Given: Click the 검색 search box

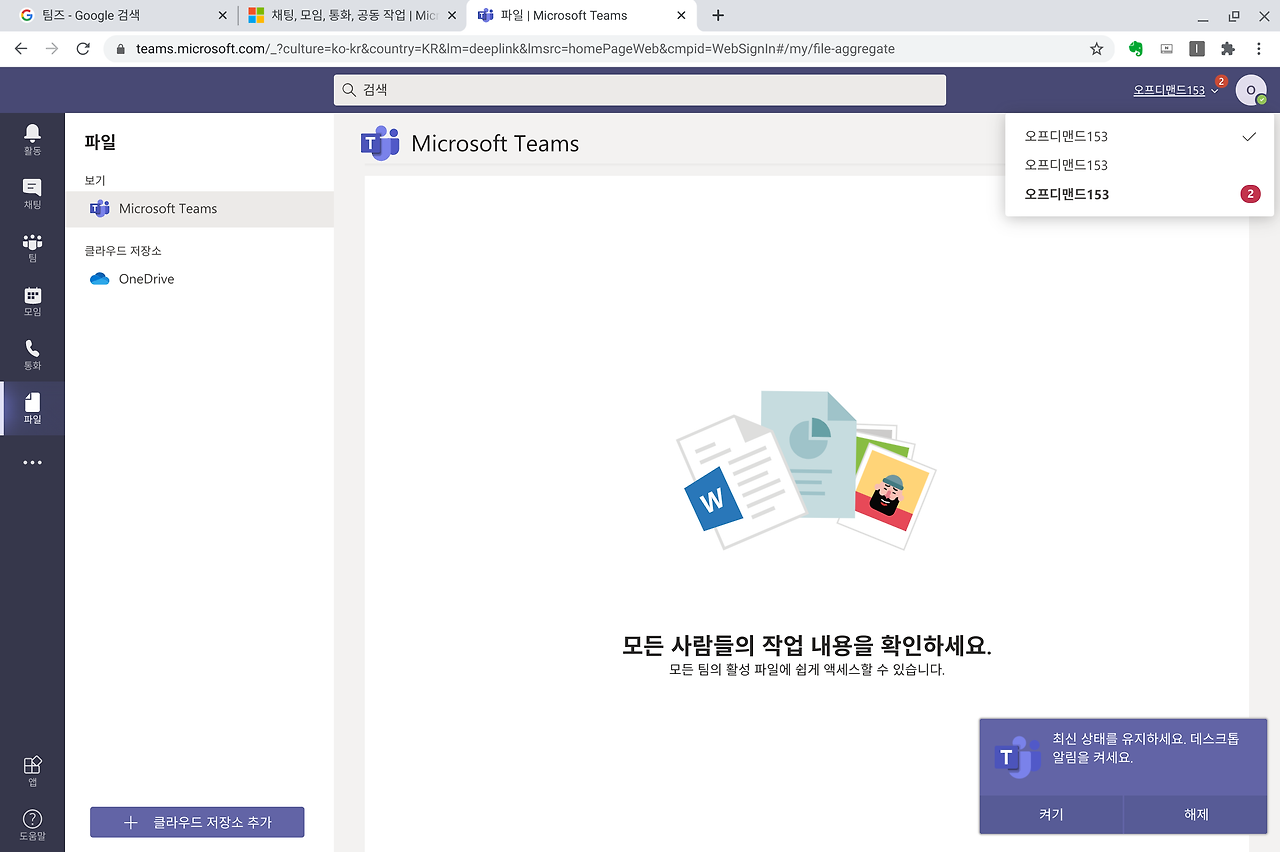Looking at the screenshot, I should (640, 90).
